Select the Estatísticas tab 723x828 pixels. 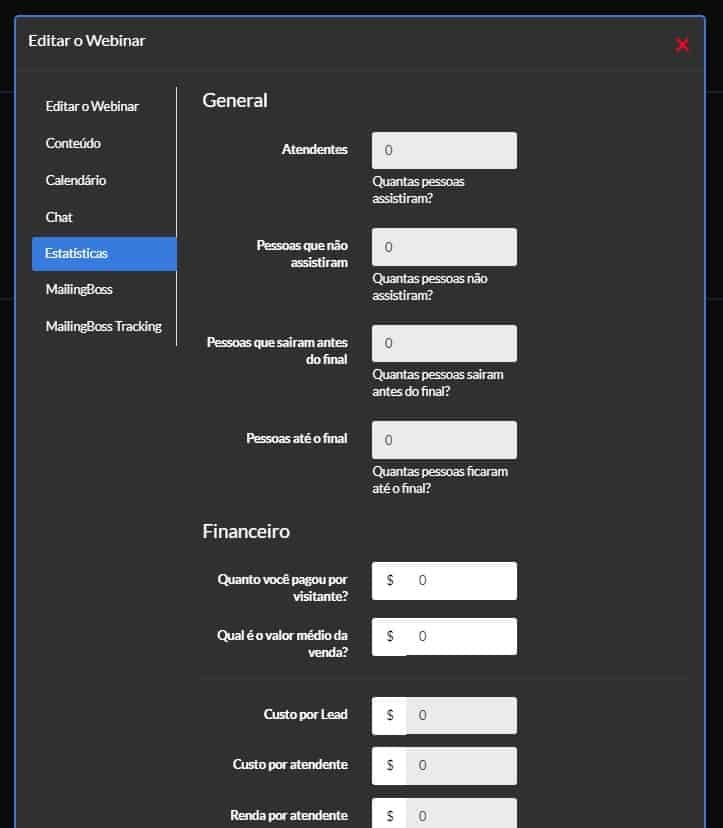point(104,253)
